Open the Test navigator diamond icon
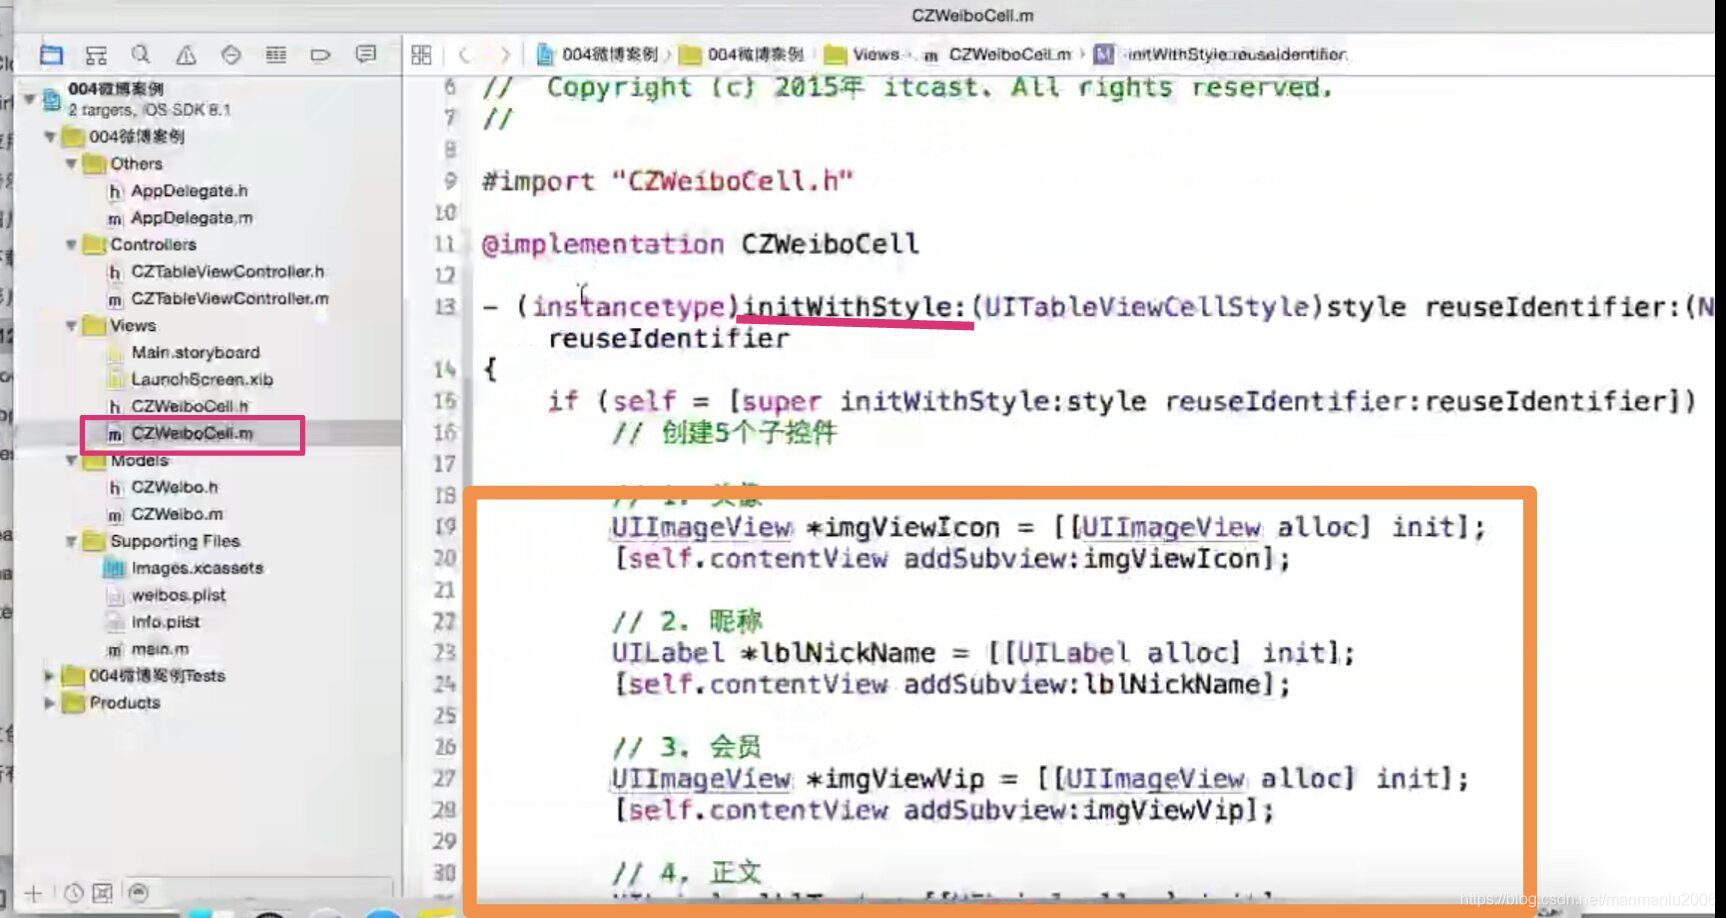Screen dimensions: 1726x918 click(x=231, y=55)
